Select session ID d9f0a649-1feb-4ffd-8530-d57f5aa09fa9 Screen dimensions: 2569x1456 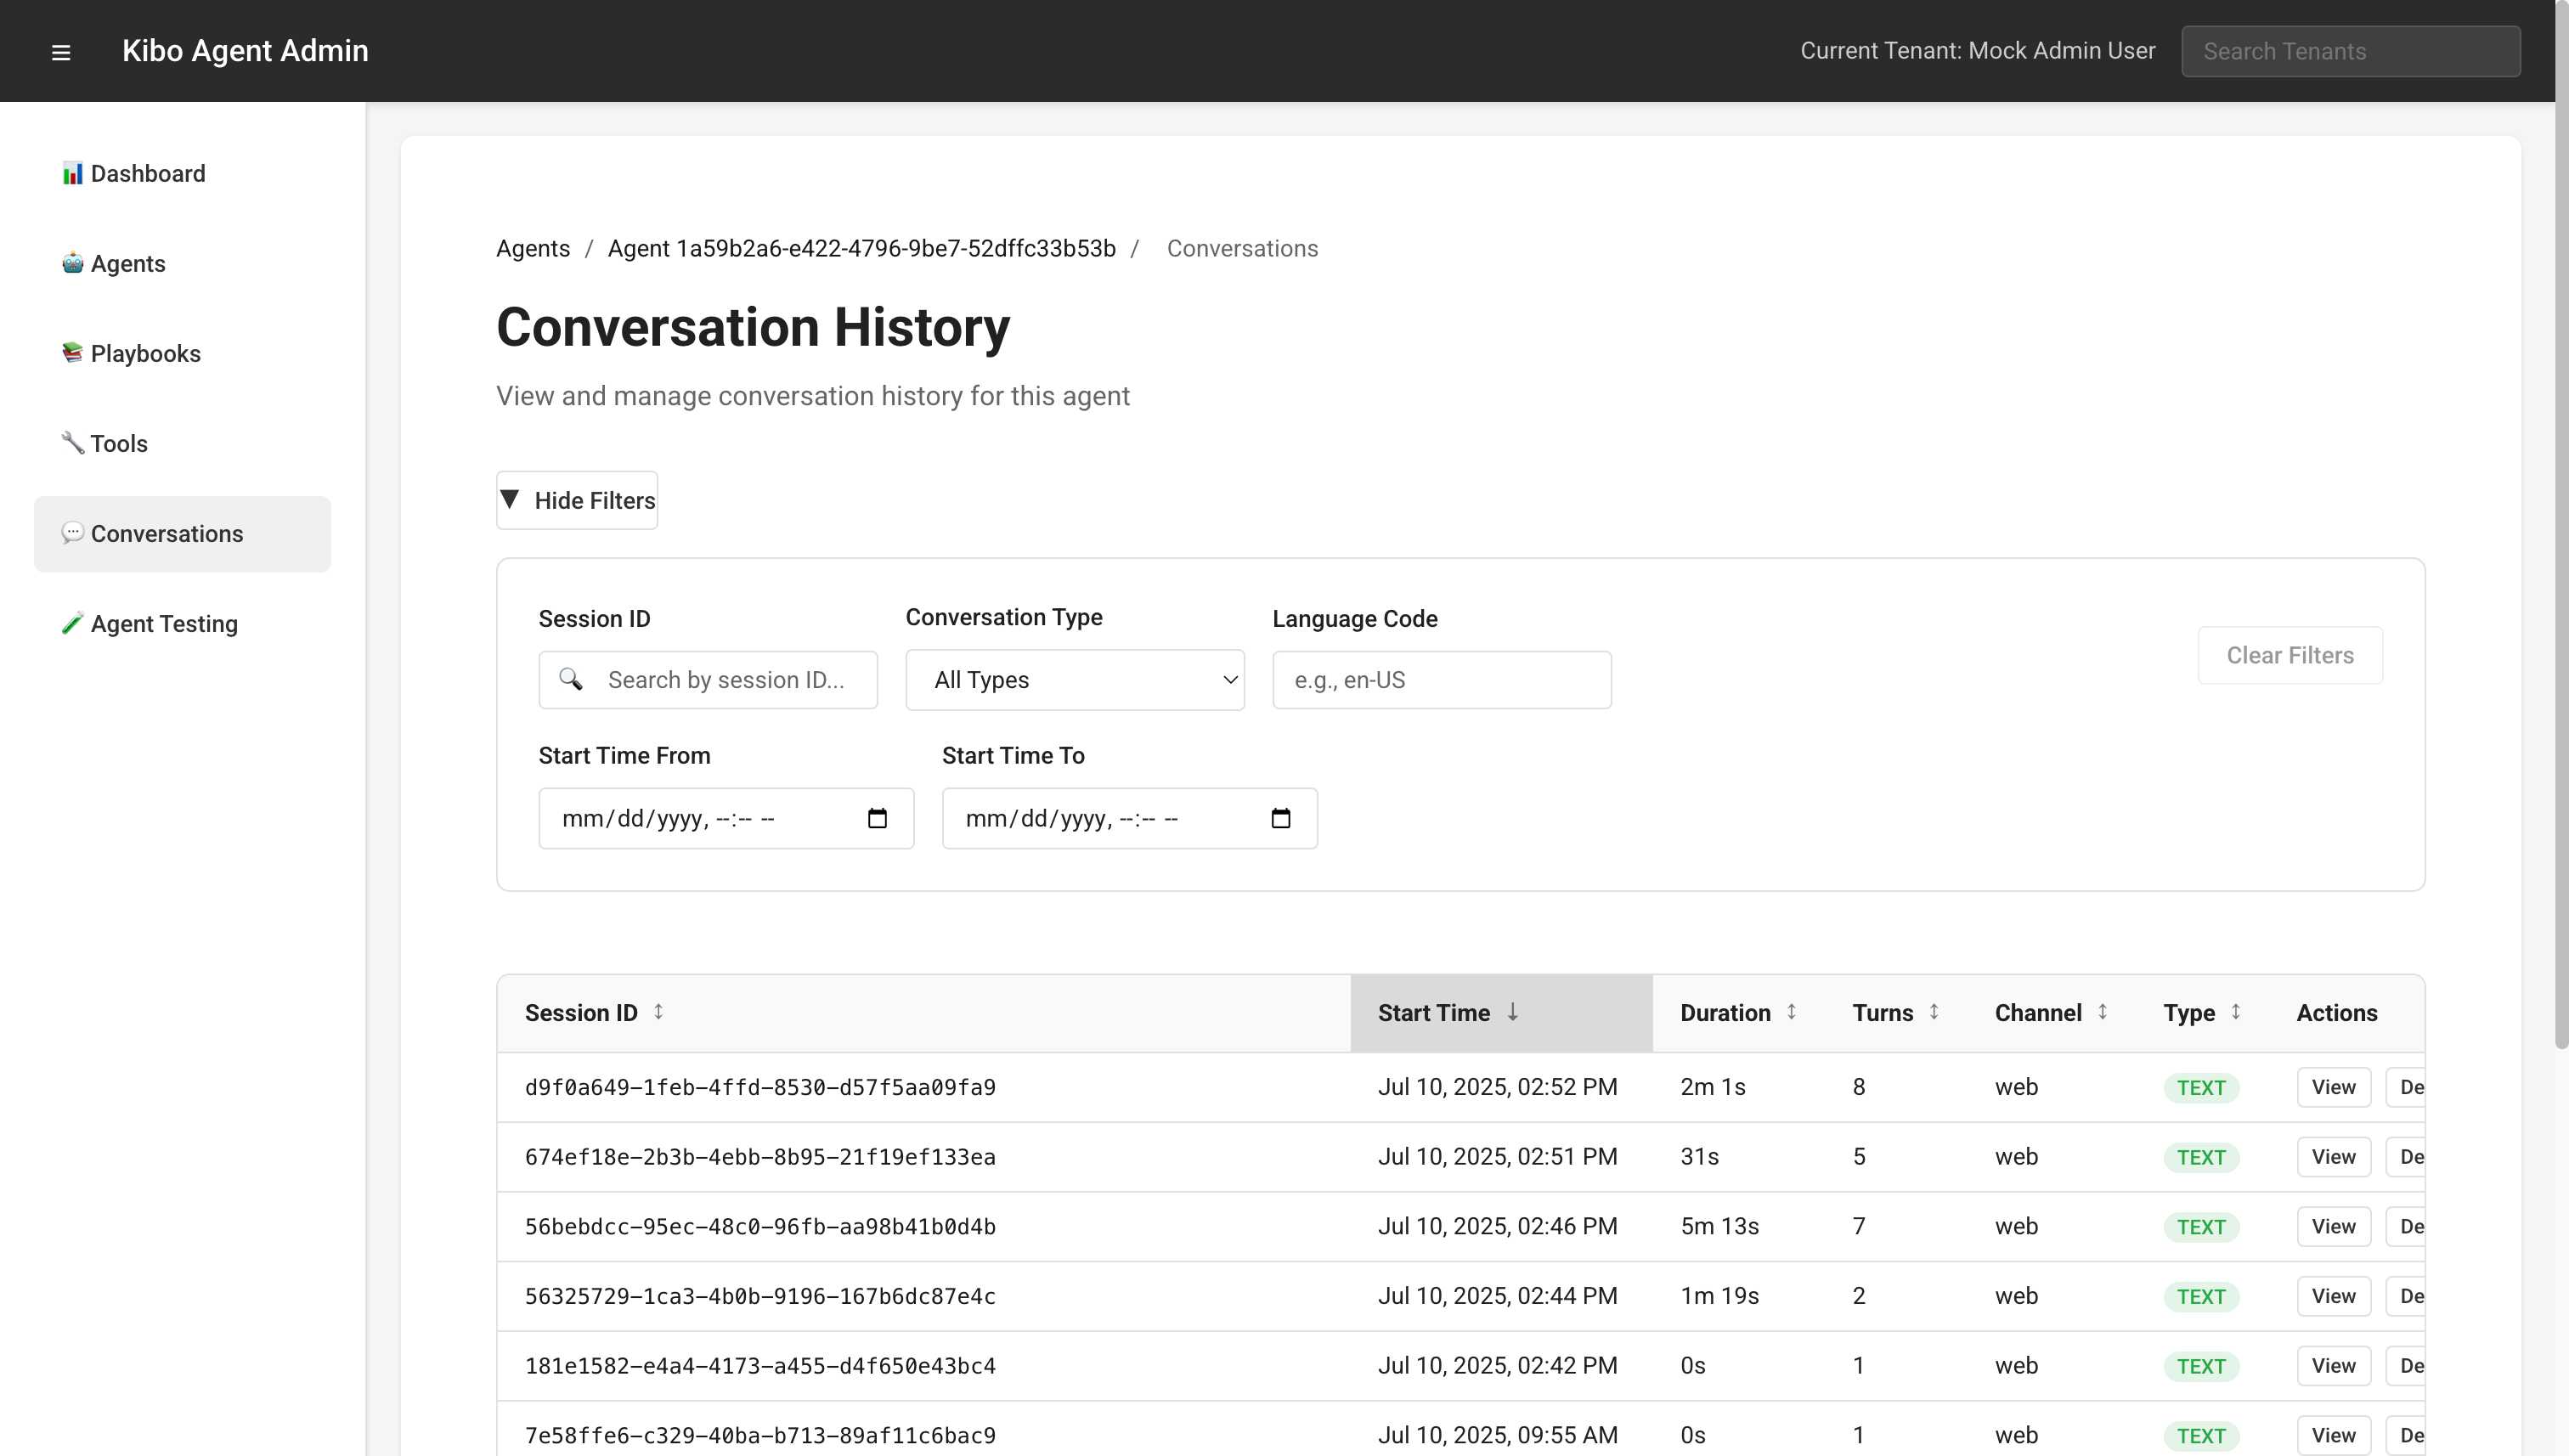click(760, 1087)
